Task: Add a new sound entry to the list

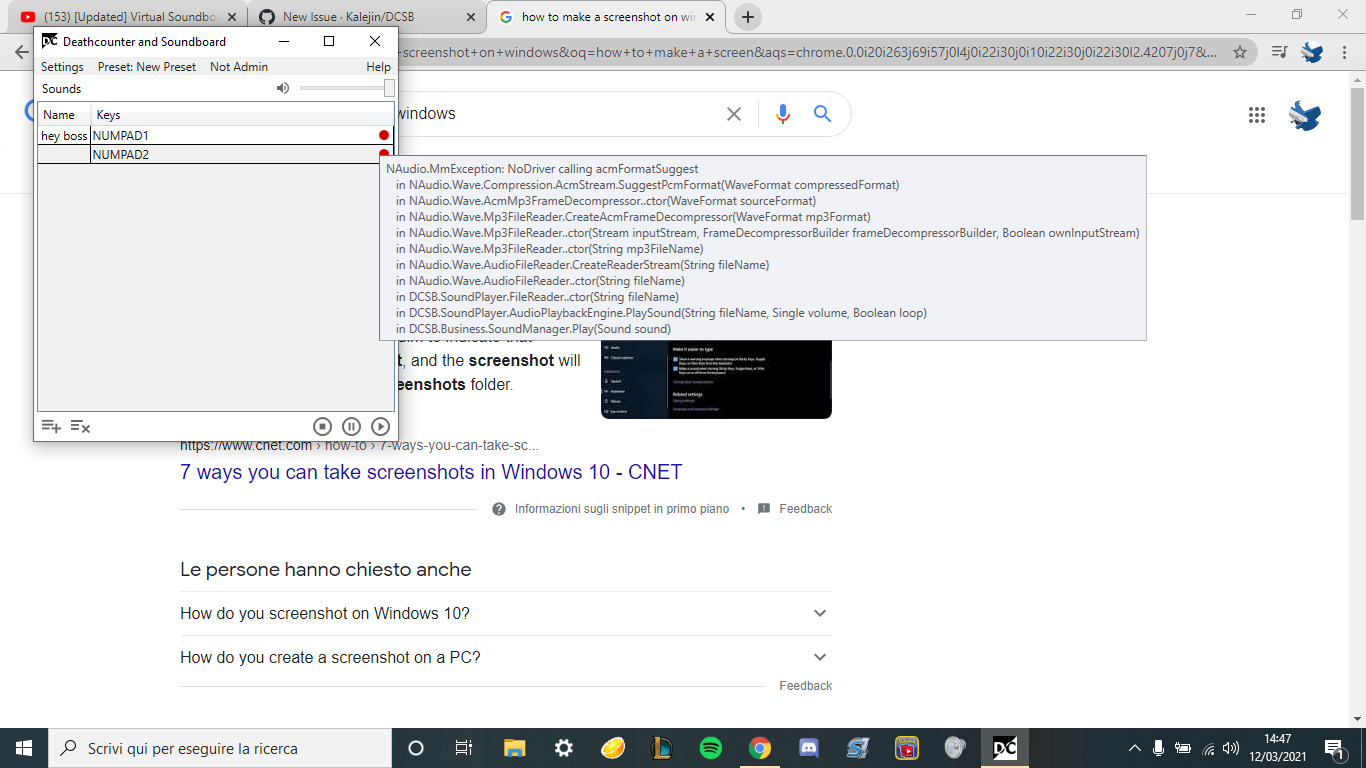Action: coord(49,426)
